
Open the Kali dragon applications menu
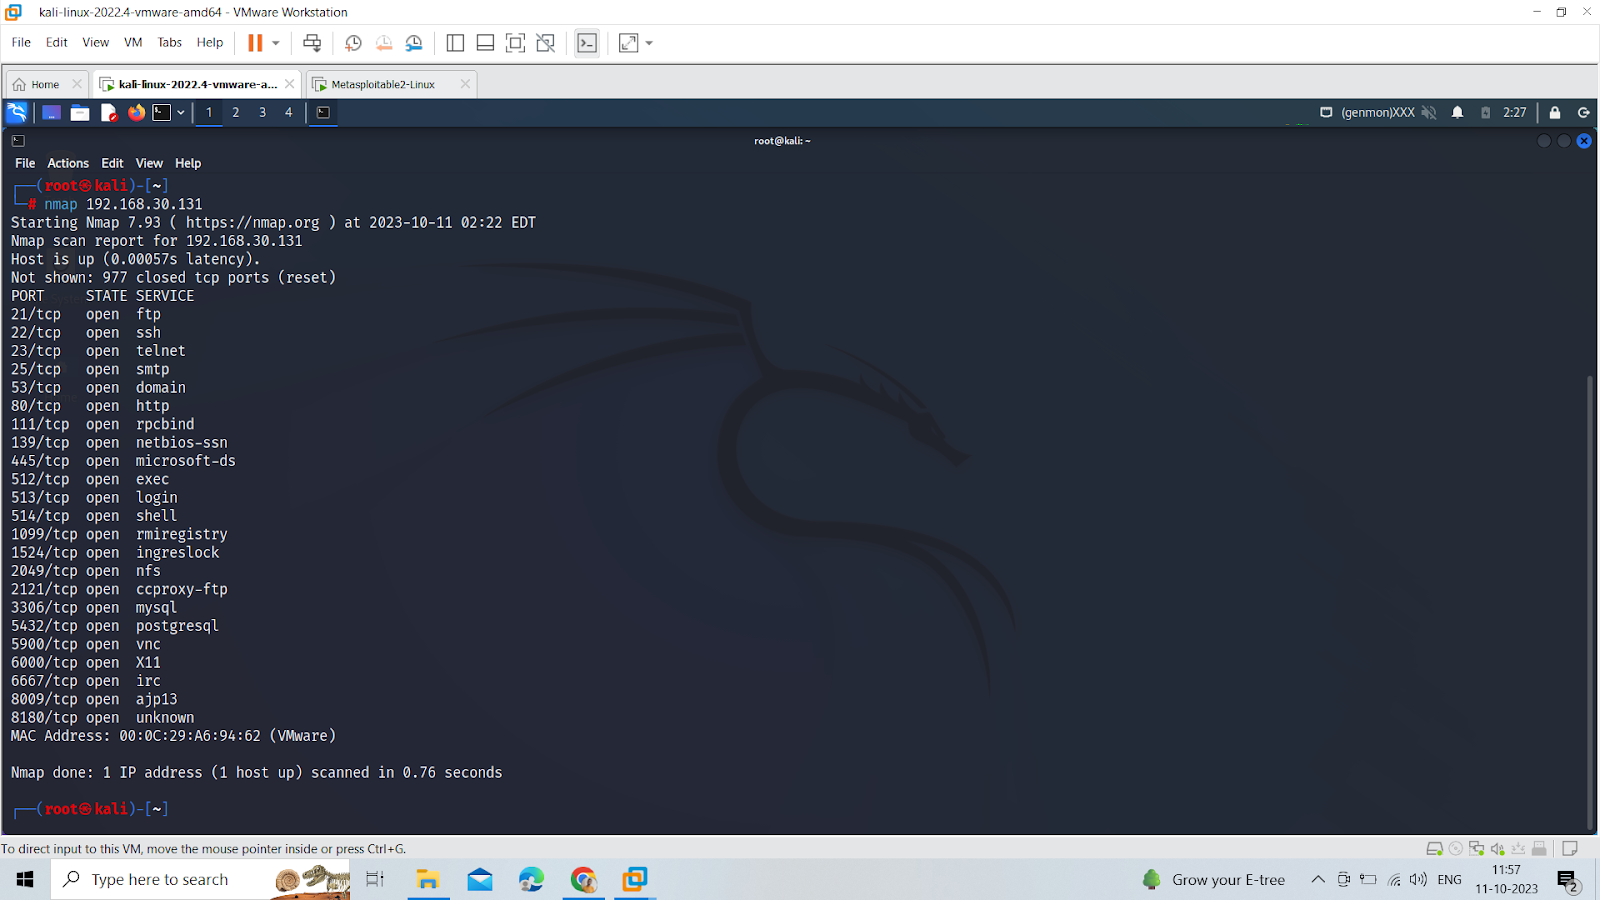click(x=17, y=112)
